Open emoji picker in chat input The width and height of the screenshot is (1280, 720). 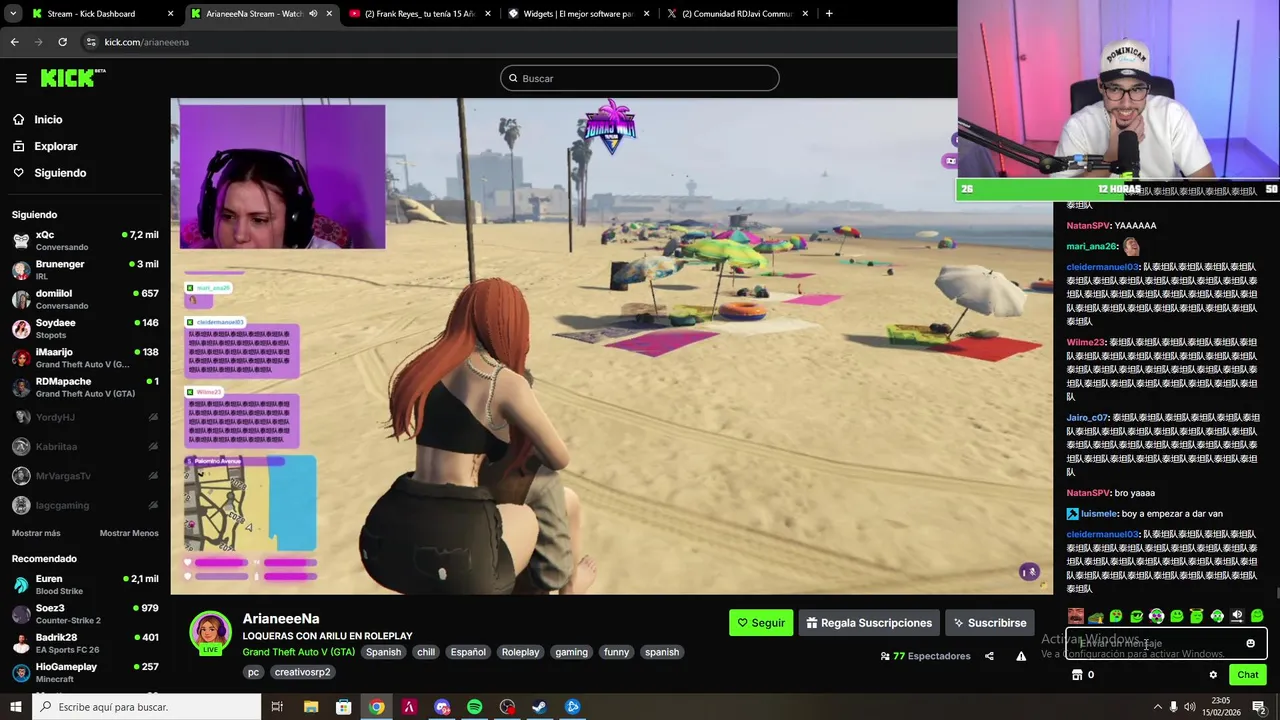point(1250,644)
